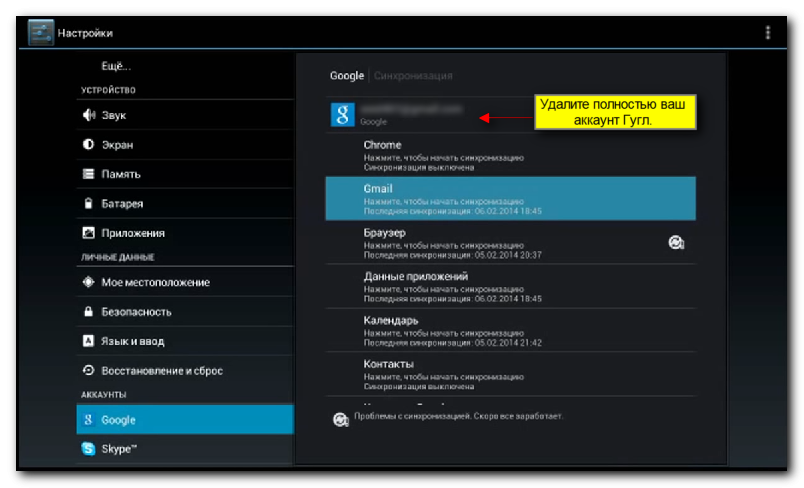Click the Settings app icon
This screenshot has width=804, height=488.
click(x=41, y=33)
